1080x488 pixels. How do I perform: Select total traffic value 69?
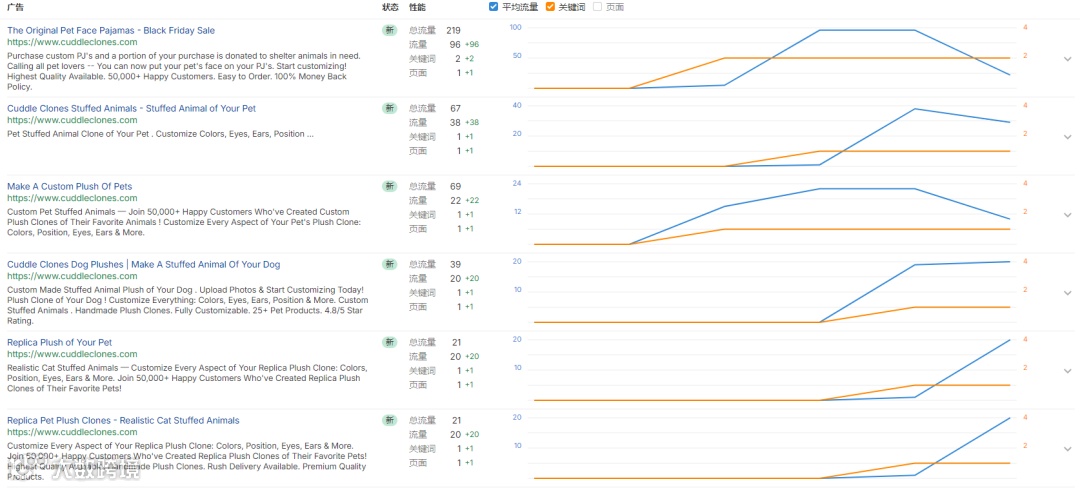click(x=455, y=186)
